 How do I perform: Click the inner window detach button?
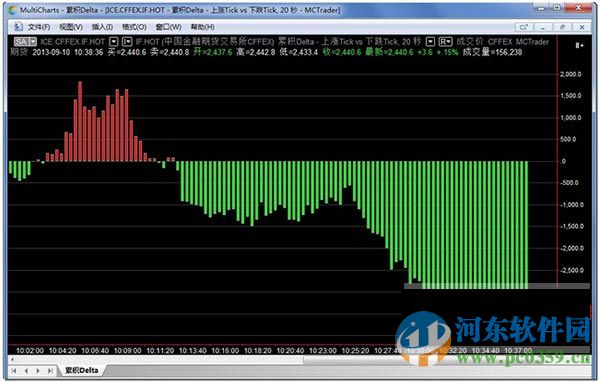click(524, 27)
